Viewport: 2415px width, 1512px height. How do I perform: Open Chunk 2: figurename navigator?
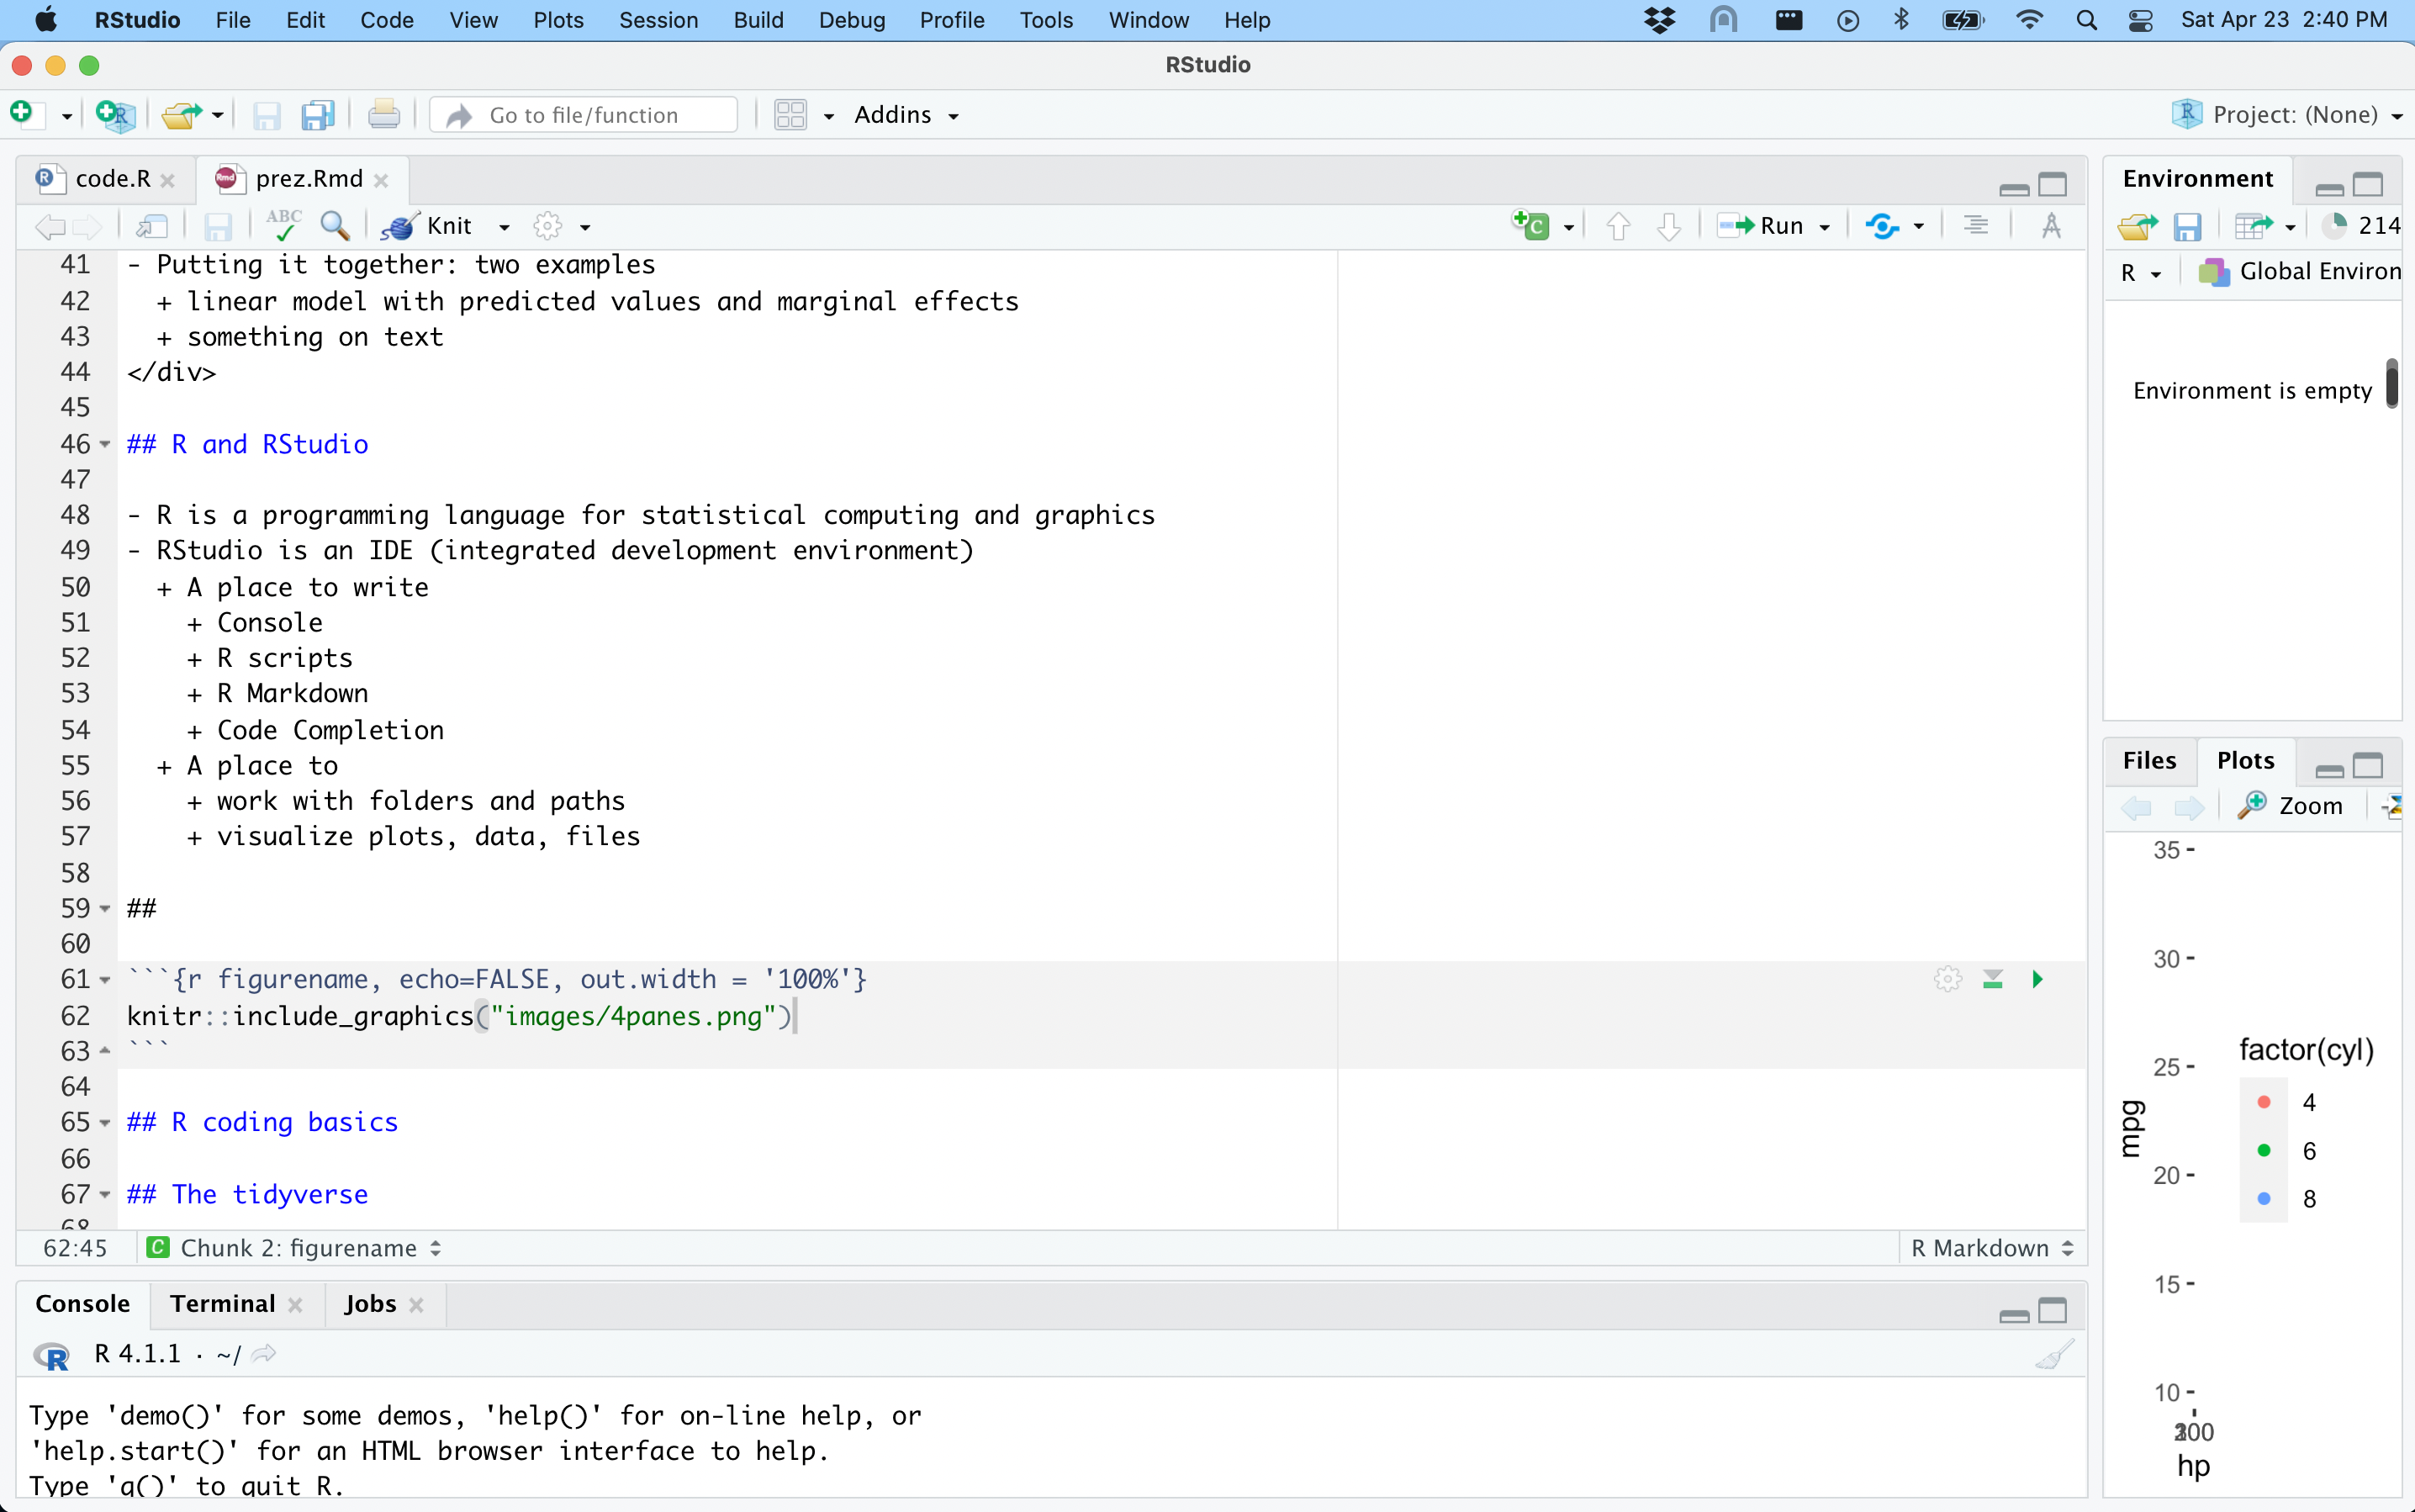click(294, 1248)
